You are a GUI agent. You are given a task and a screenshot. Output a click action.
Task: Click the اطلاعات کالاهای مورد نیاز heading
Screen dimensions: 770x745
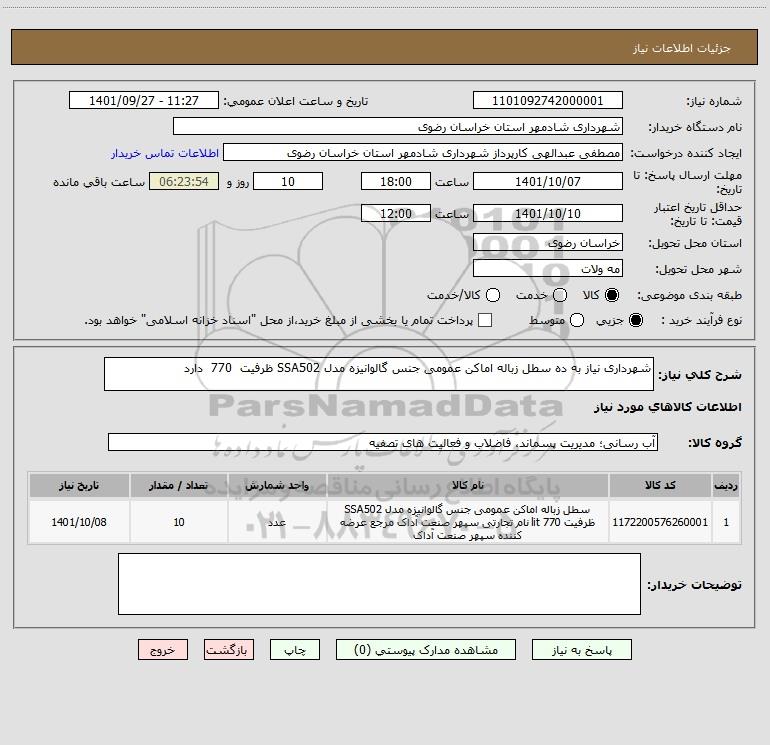pos(667,407)
